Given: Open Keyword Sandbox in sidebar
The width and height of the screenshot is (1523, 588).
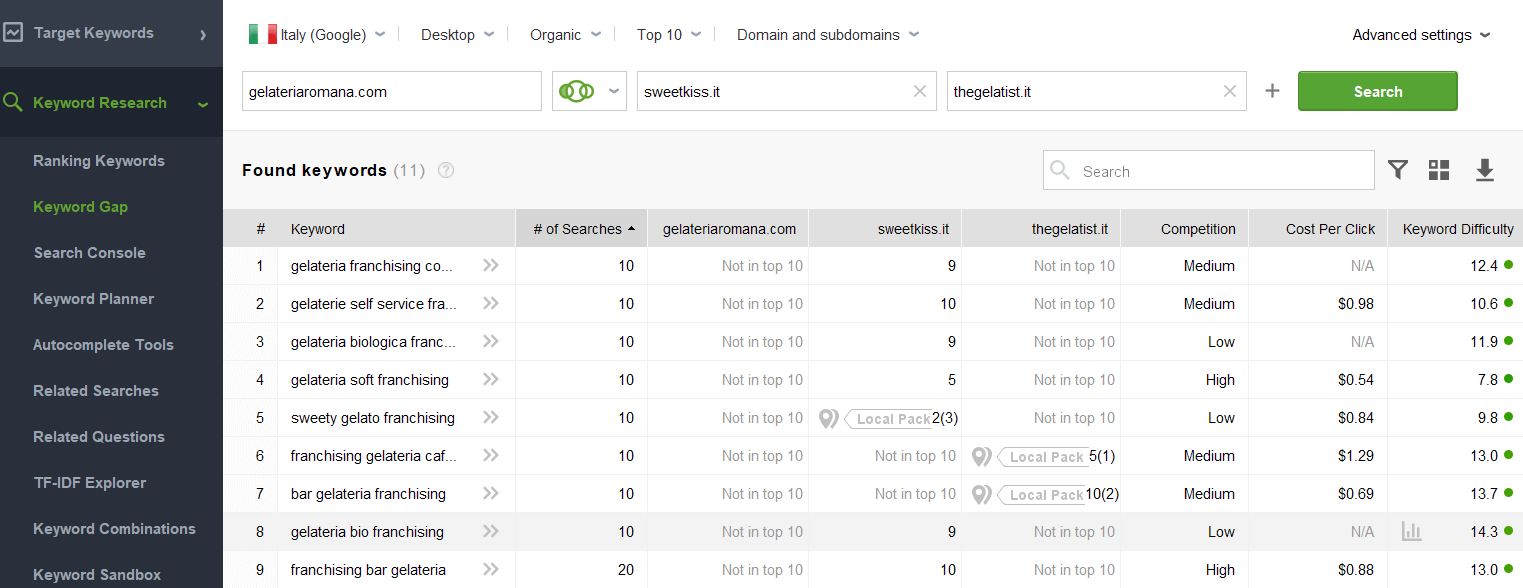Looking at the screenshot, I should (x=97, y=575).
